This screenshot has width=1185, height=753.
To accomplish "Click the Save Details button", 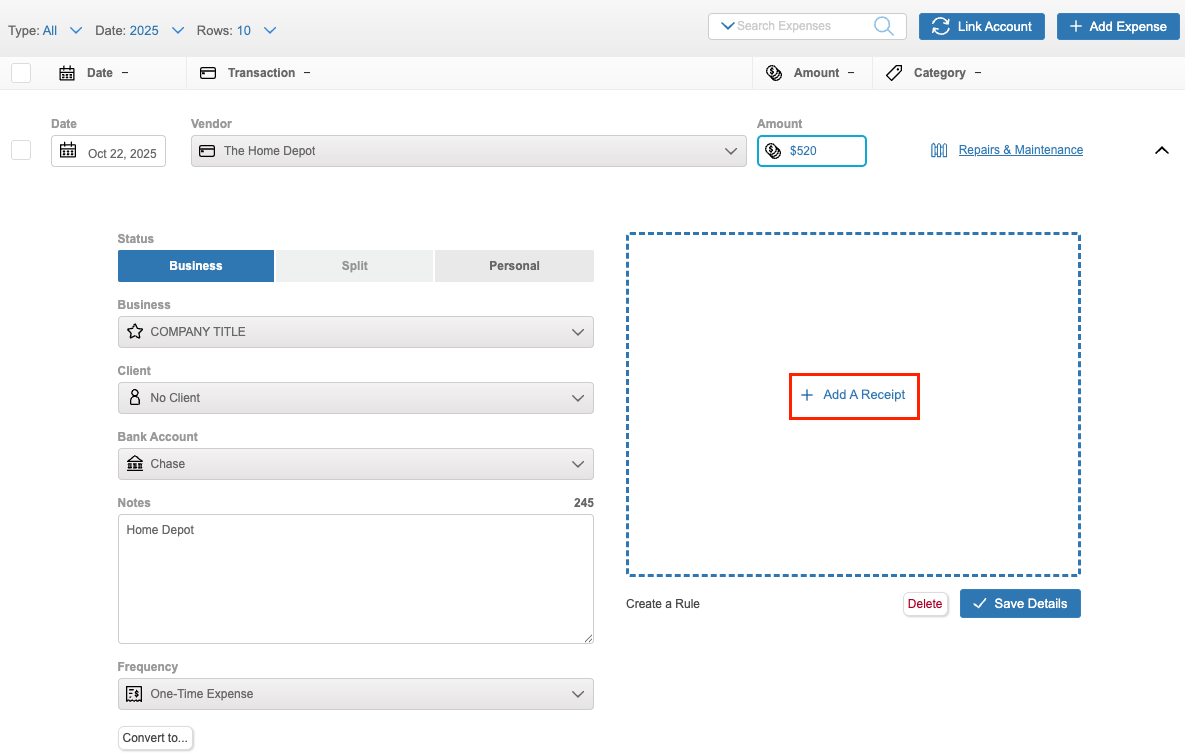I will click(1020, 604).
